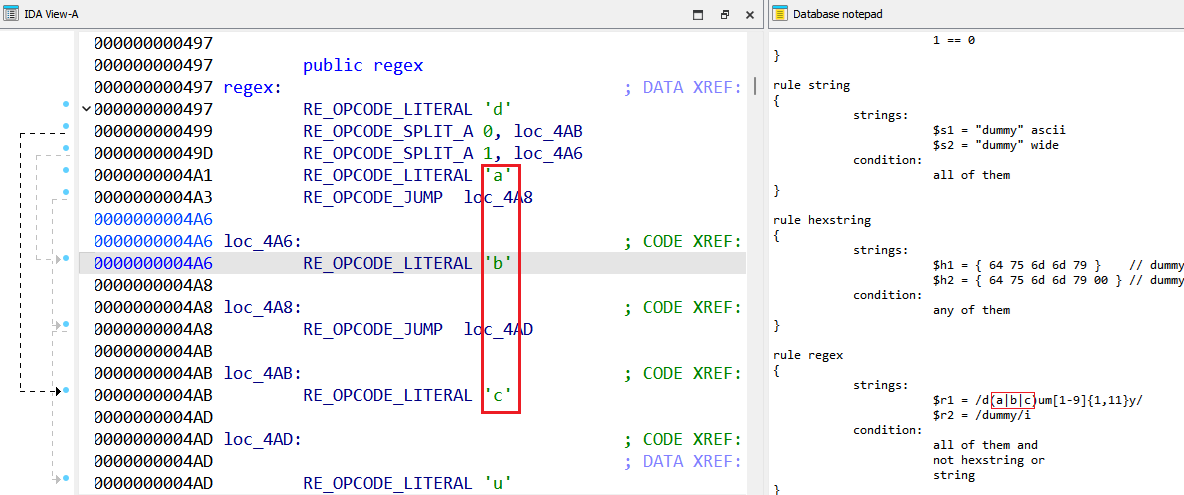Click loc_4A6 operand in the SPLIT_A 1 instruction
Viewport: 1184px width, 495px height.
point(548,153)
